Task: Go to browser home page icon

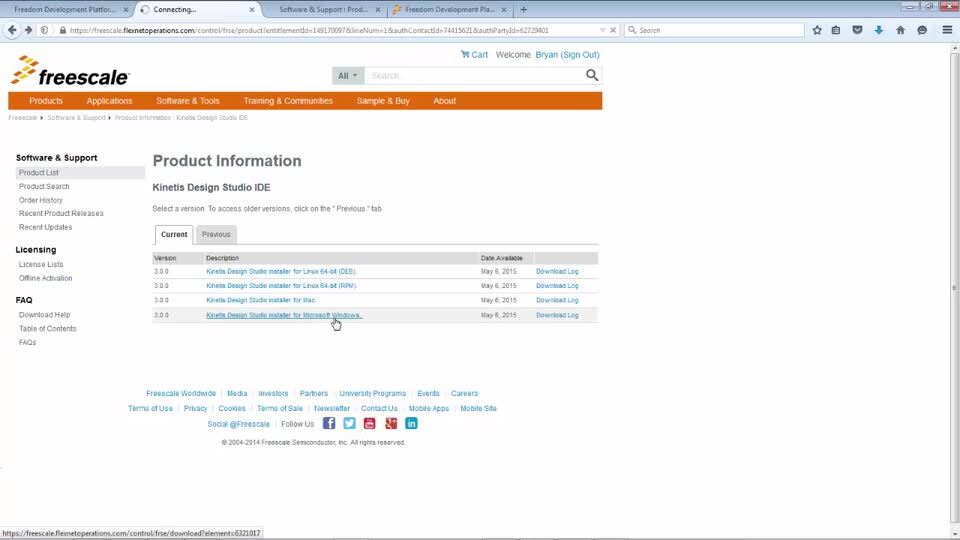Action: click(x=900, y=30)
